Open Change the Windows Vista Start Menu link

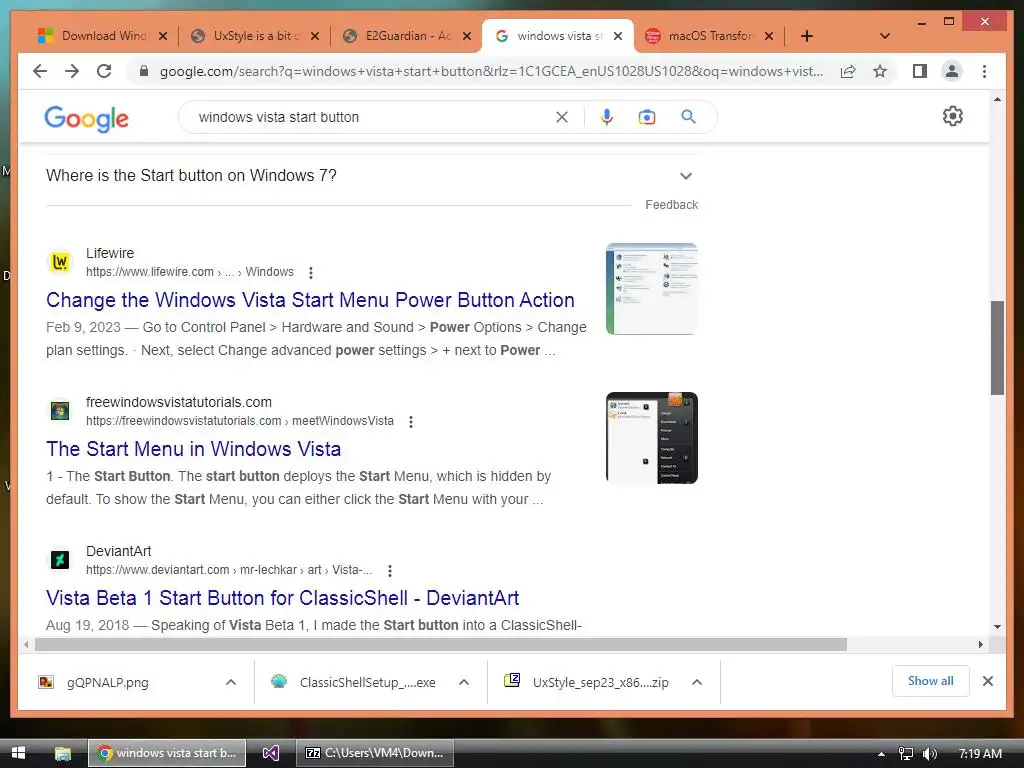[310, 300]
